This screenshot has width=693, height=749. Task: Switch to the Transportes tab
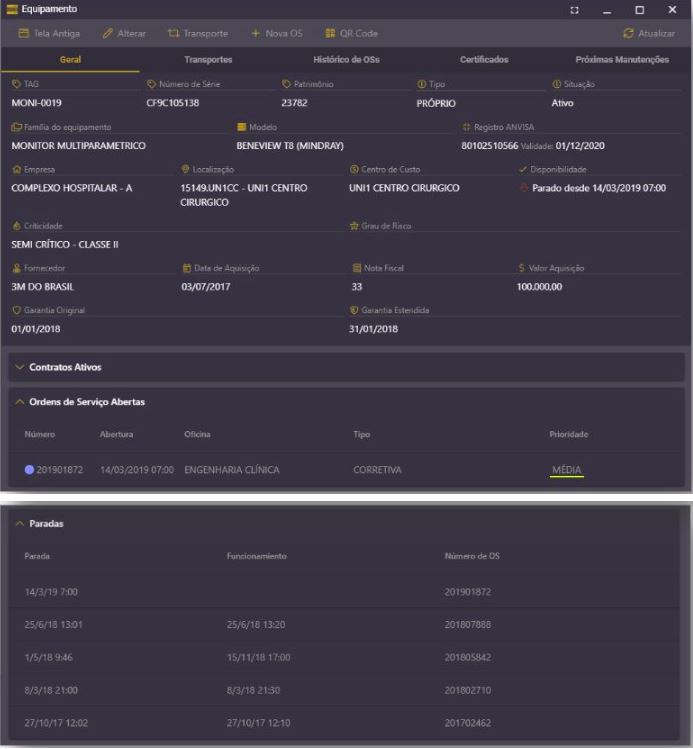pos(208,60)
